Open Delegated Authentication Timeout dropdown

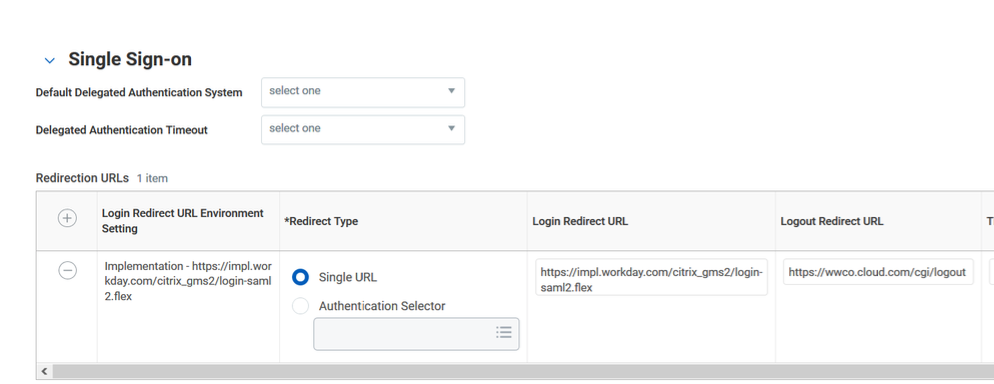[x=363, y=129]
